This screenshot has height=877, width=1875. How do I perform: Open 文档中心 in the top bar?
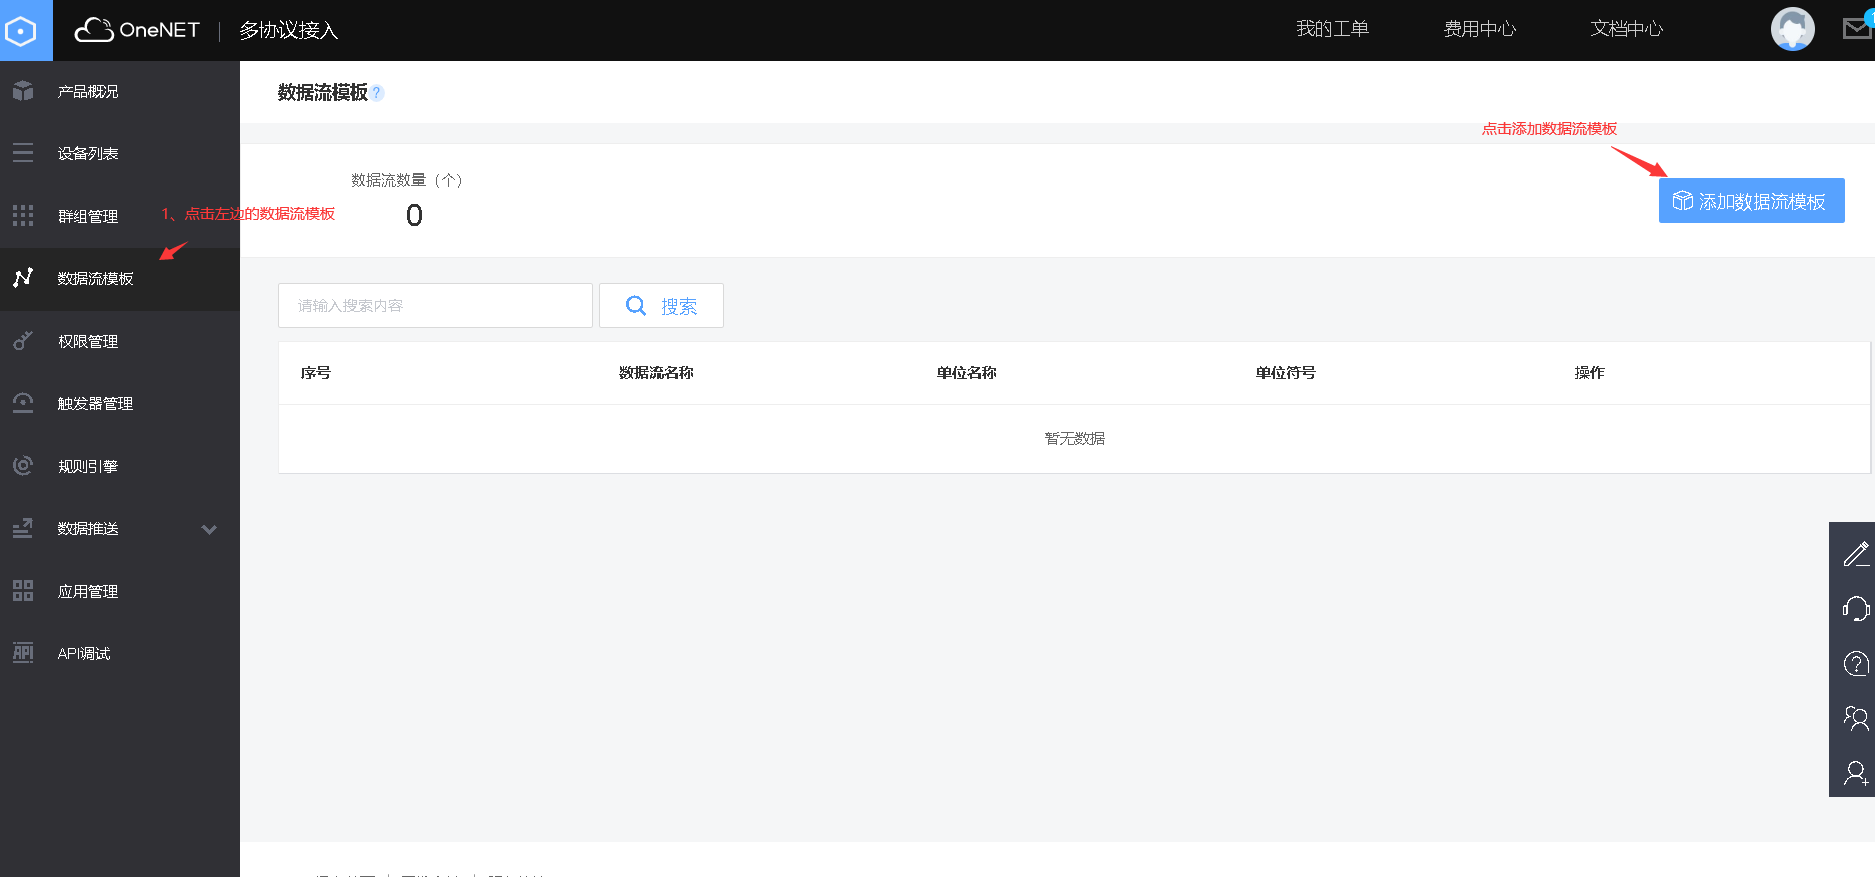[x=1626, y=29]
